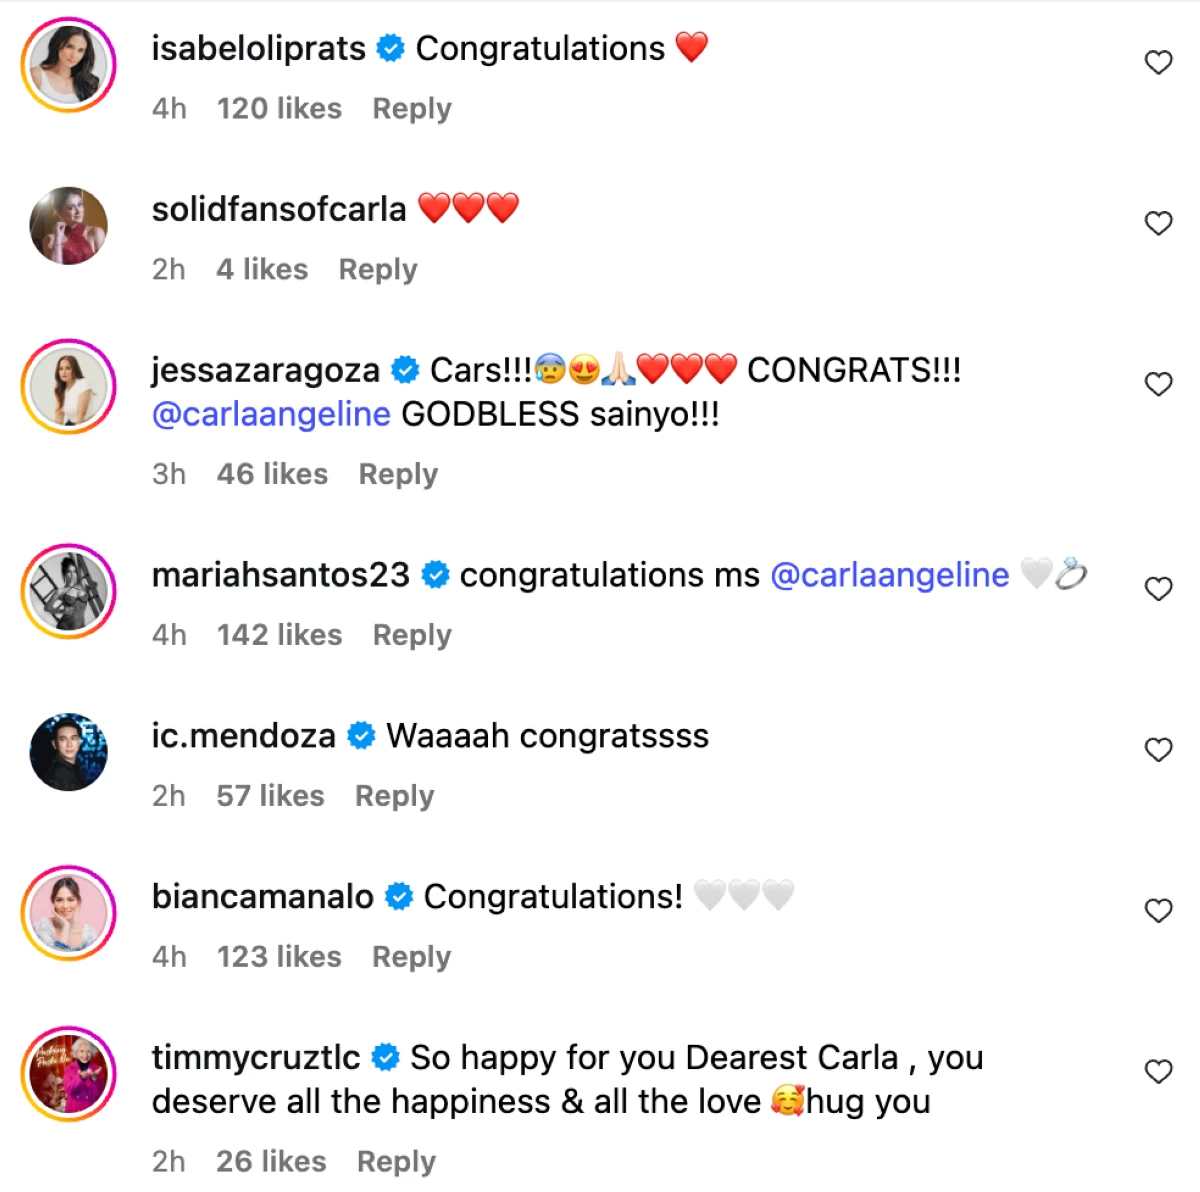Viewport: 1200px width, 1192px height.
Task: Open biancamanalo's profile avatar
Action: [69, 913]
